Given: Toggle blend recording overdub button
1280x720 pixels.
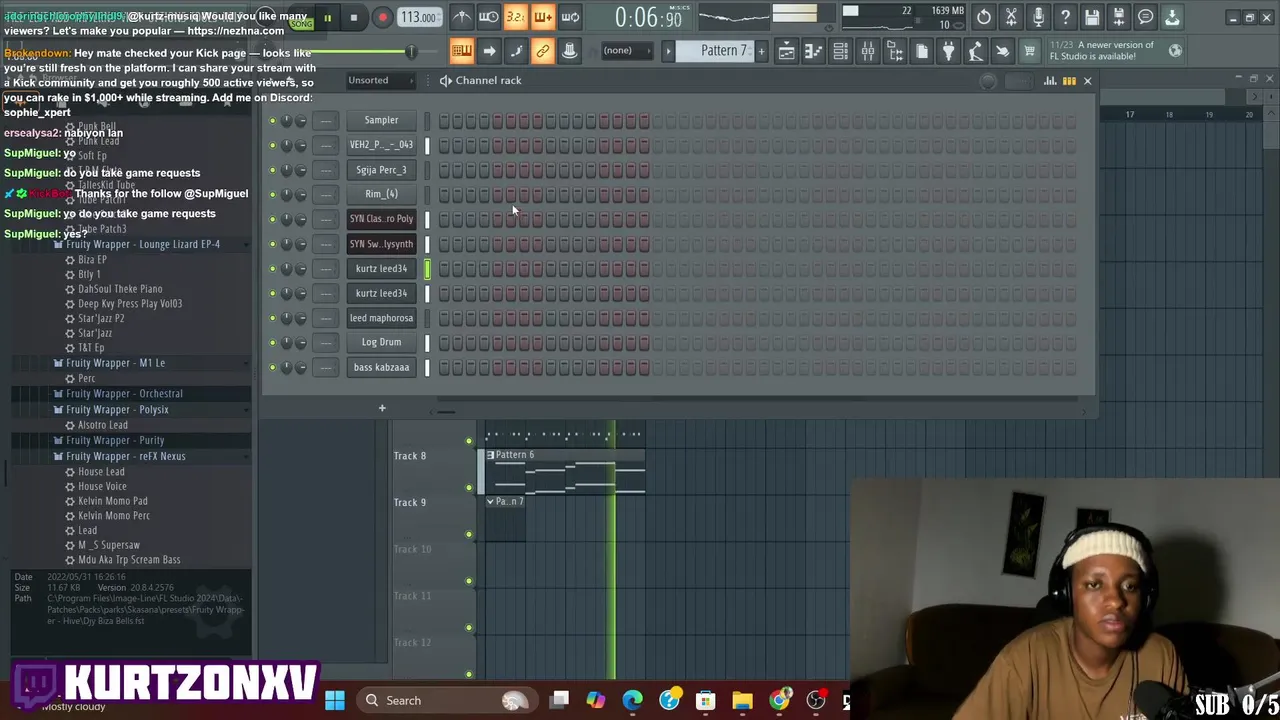Looking at the screenshot, I should click(x=542, y=17).
